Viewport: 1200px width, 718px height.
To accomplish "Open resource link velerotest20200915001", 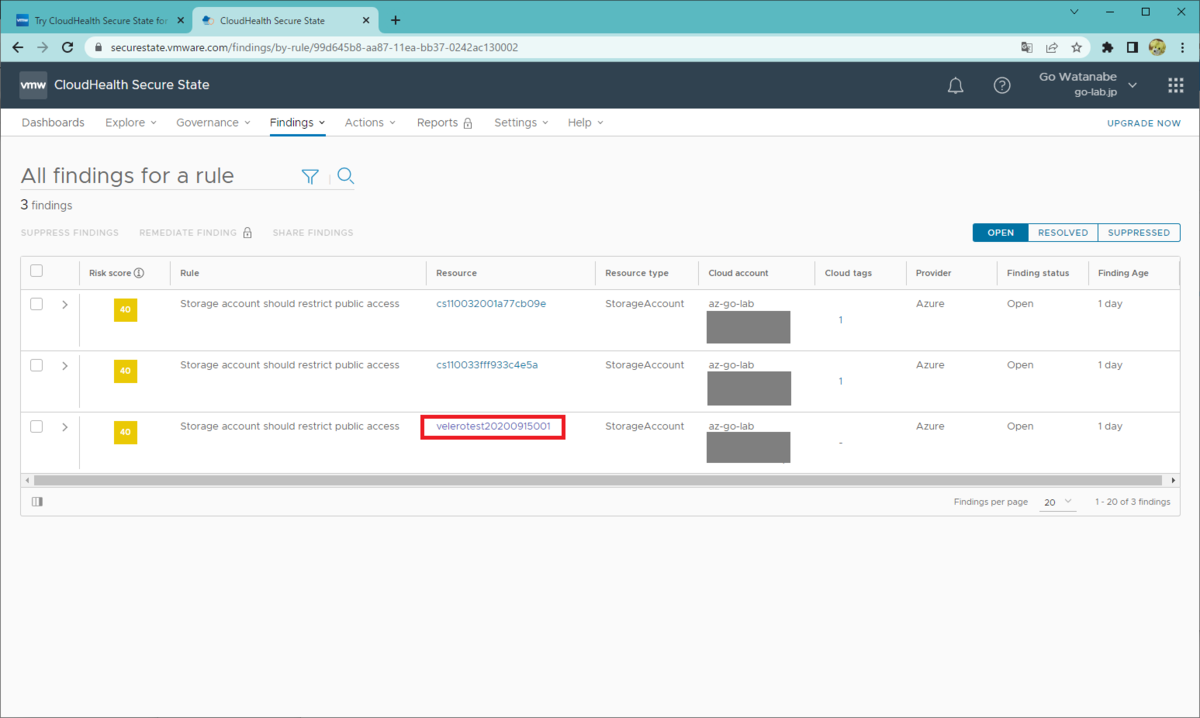I will [x=493, y=426].
